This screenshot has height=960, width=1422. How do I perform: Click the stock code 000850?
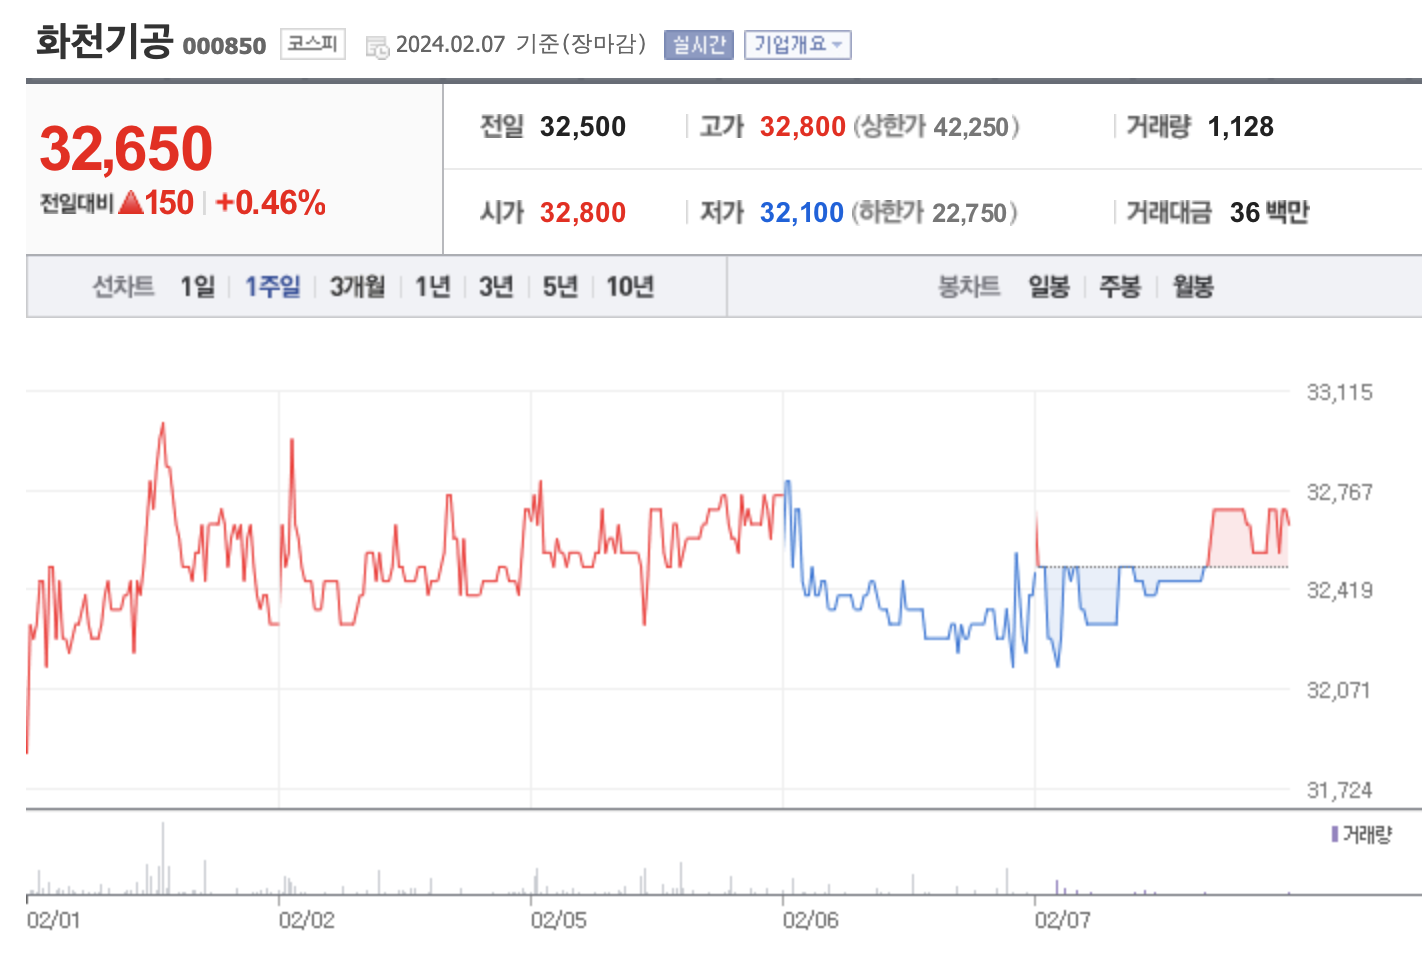224,46
